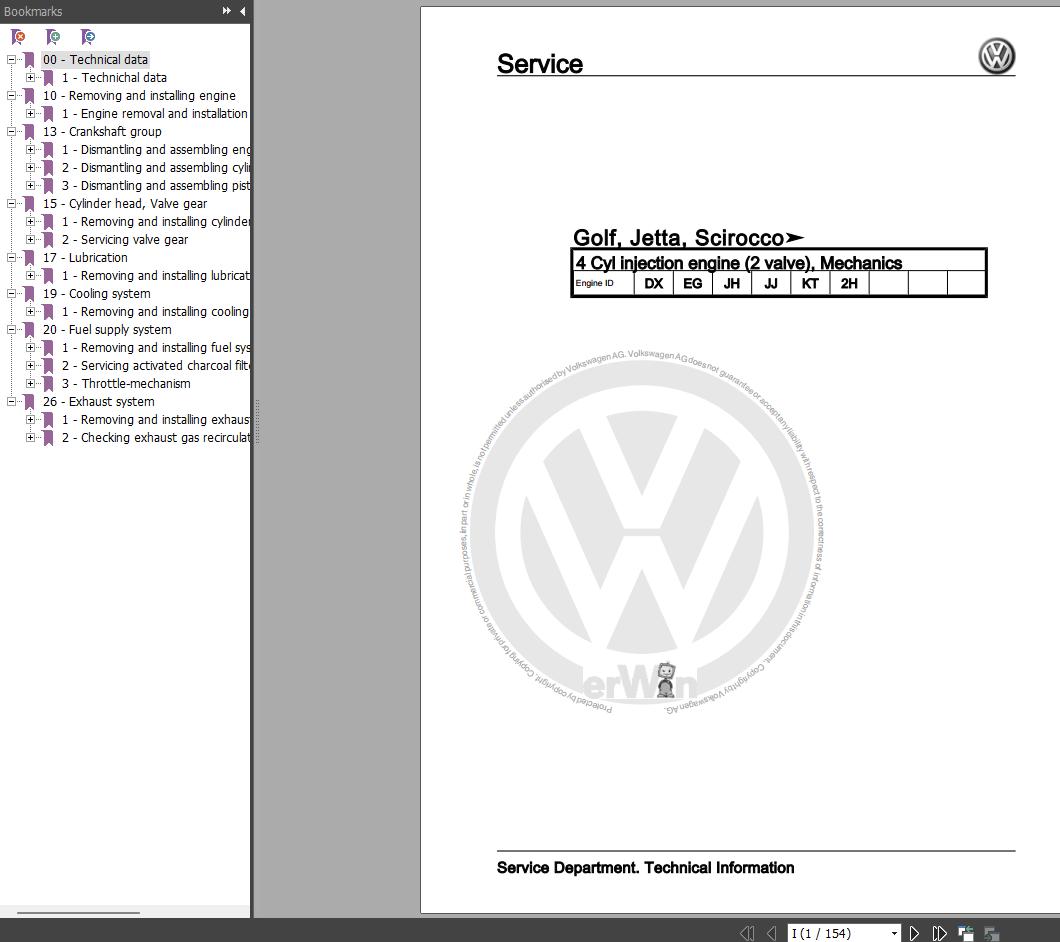Select the 17 - Lubrication bookmark
The width and height of the screenshot is (1060, 942).
tap(85, 258)
